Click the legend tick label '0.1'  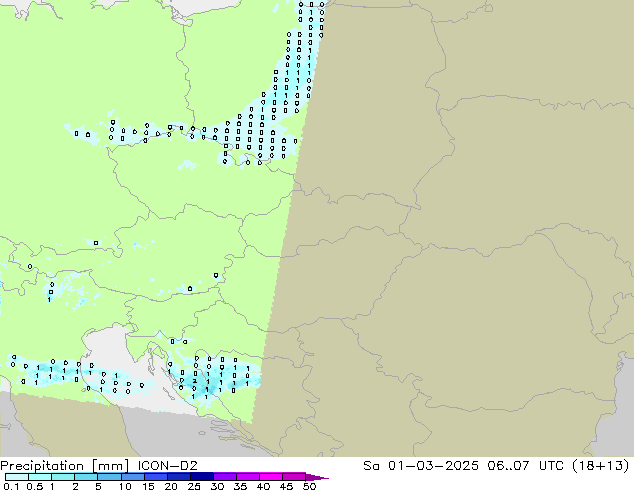[11, 486]
